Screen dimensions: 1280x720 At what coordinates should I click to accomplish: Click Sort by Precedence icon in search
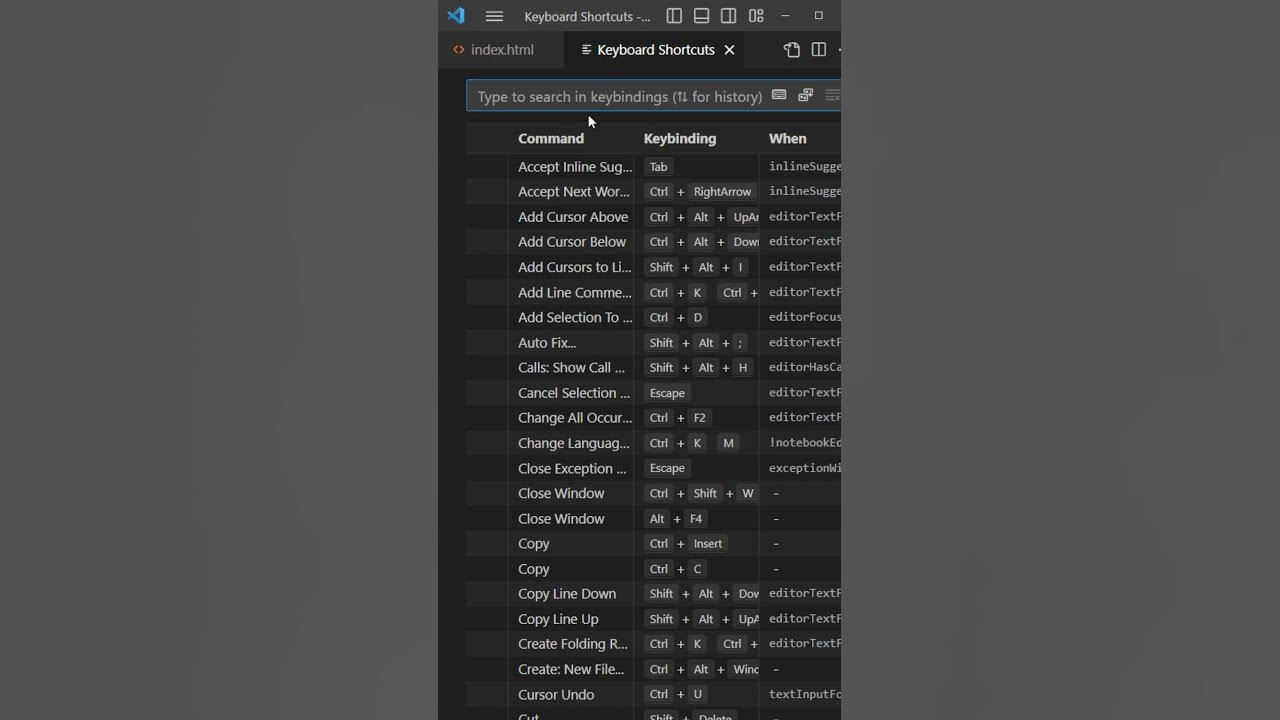coord(805,96)
